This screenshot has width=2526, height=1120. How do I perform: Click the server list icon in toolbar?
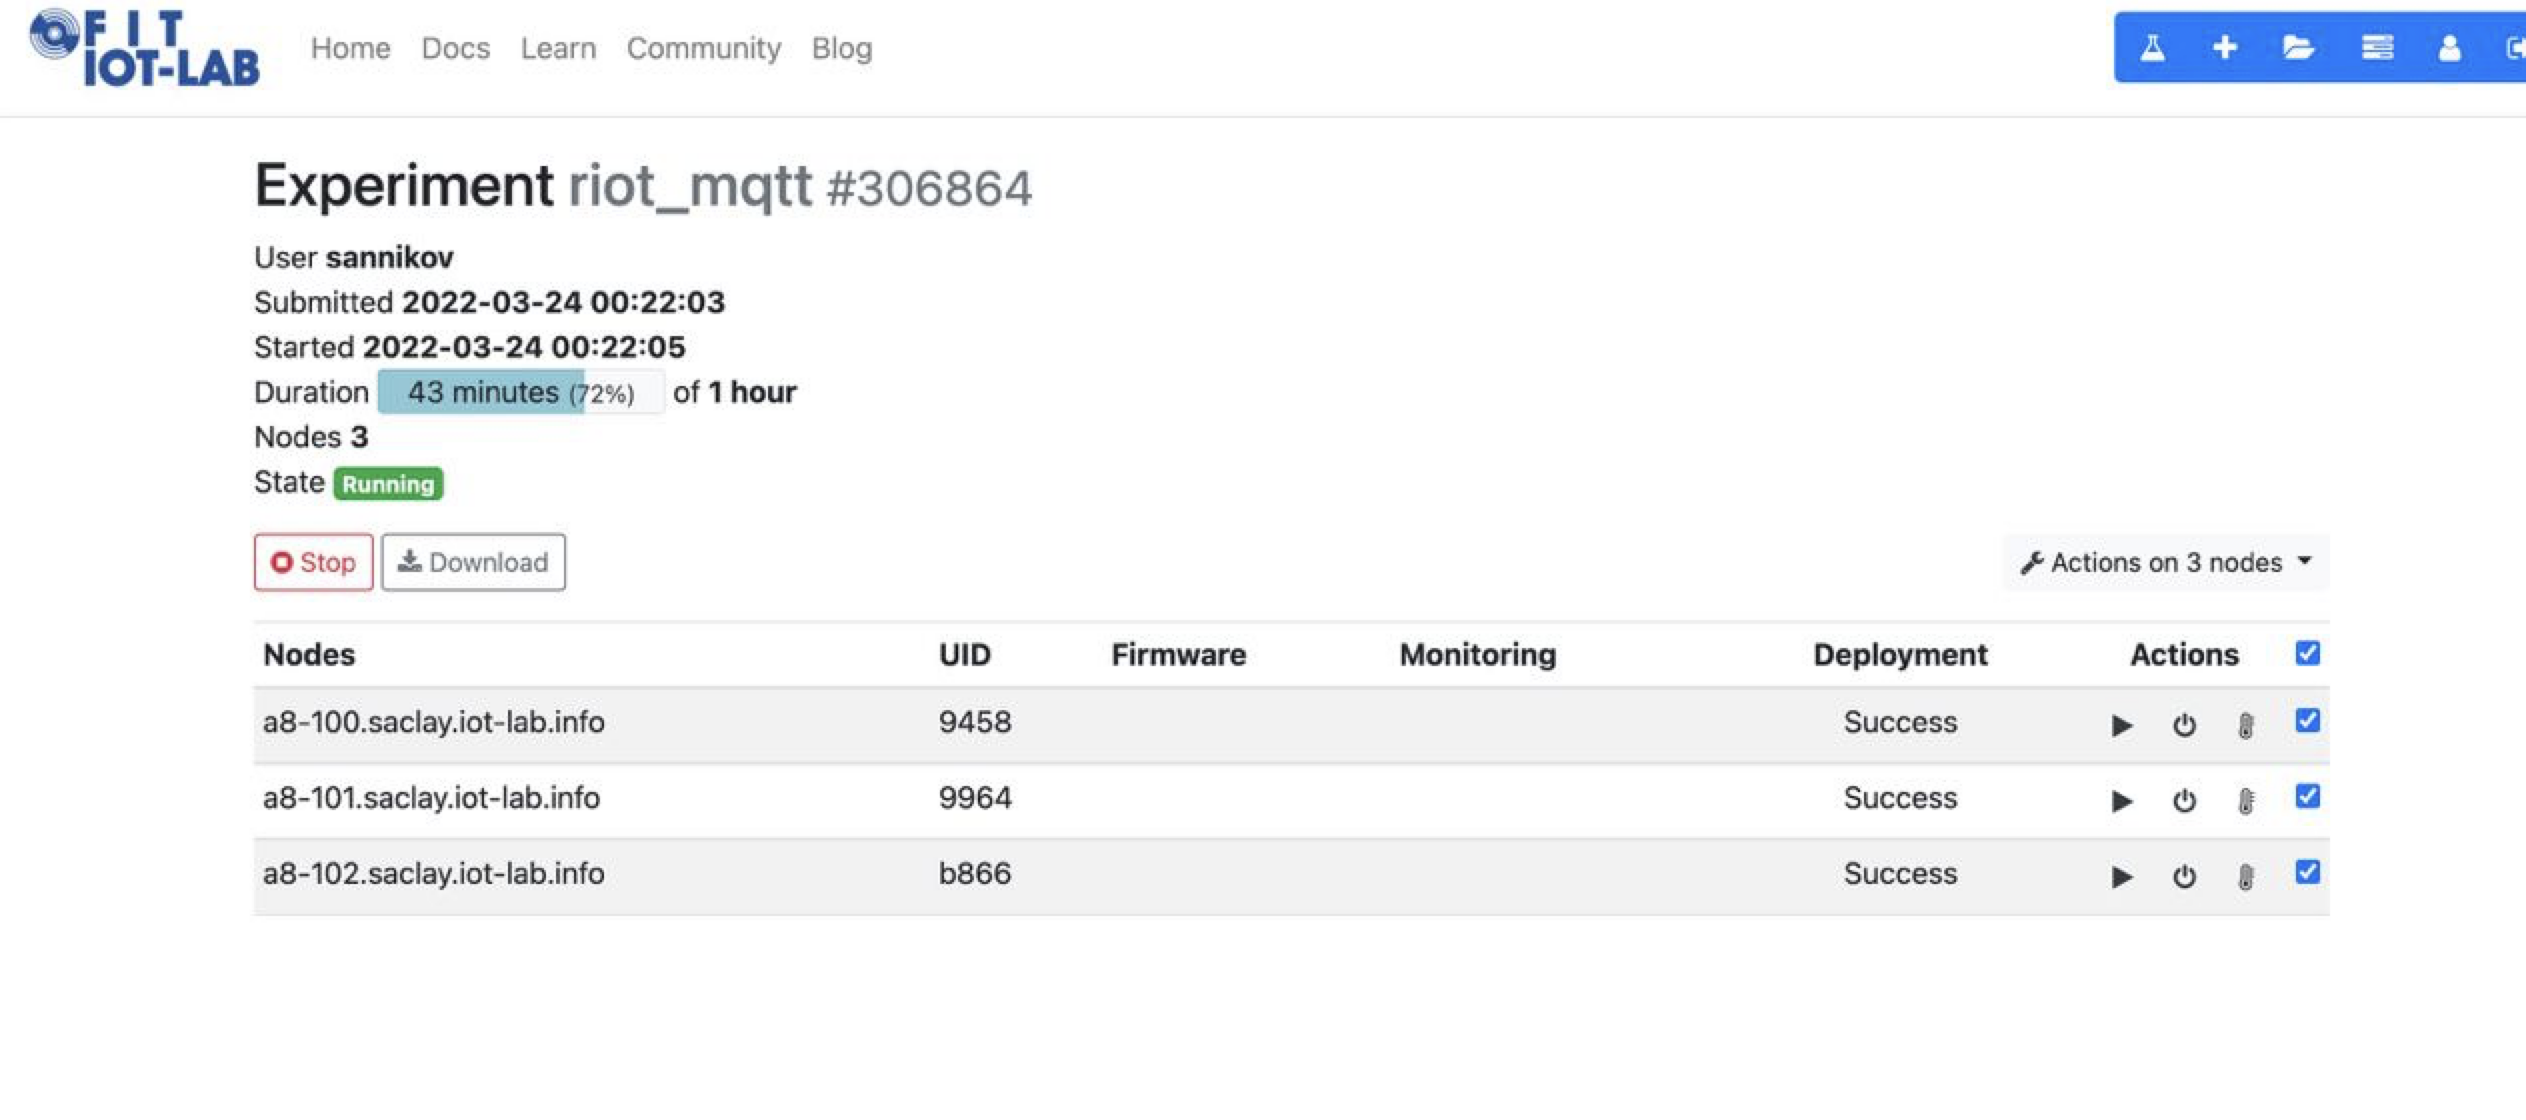coord(2377,47)
